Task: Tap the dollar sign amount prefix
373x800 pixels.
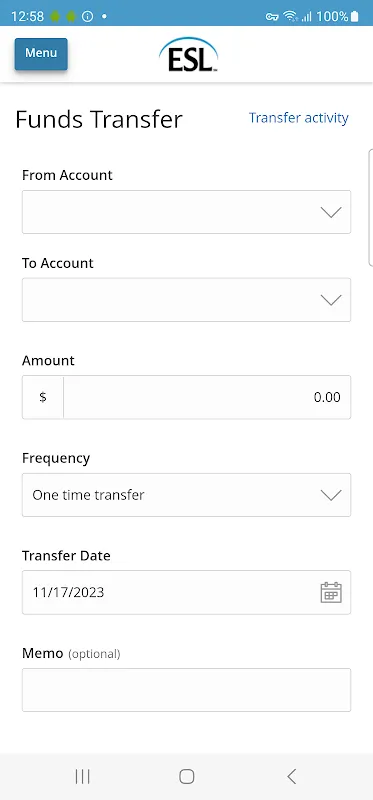Action: pyautogui.click(x=43, y=397)
